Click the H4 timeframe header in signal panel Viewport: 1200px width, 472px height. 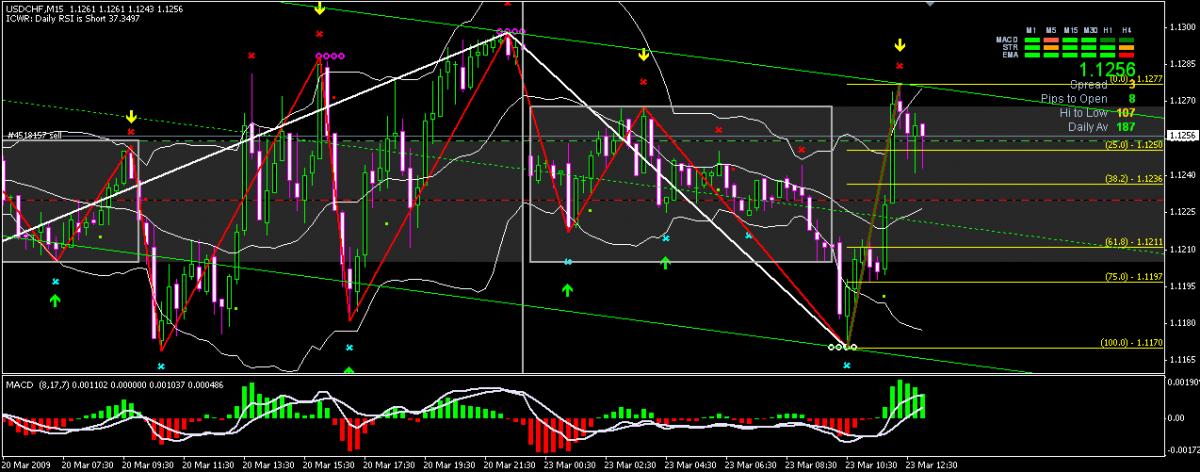point(1127,30)
